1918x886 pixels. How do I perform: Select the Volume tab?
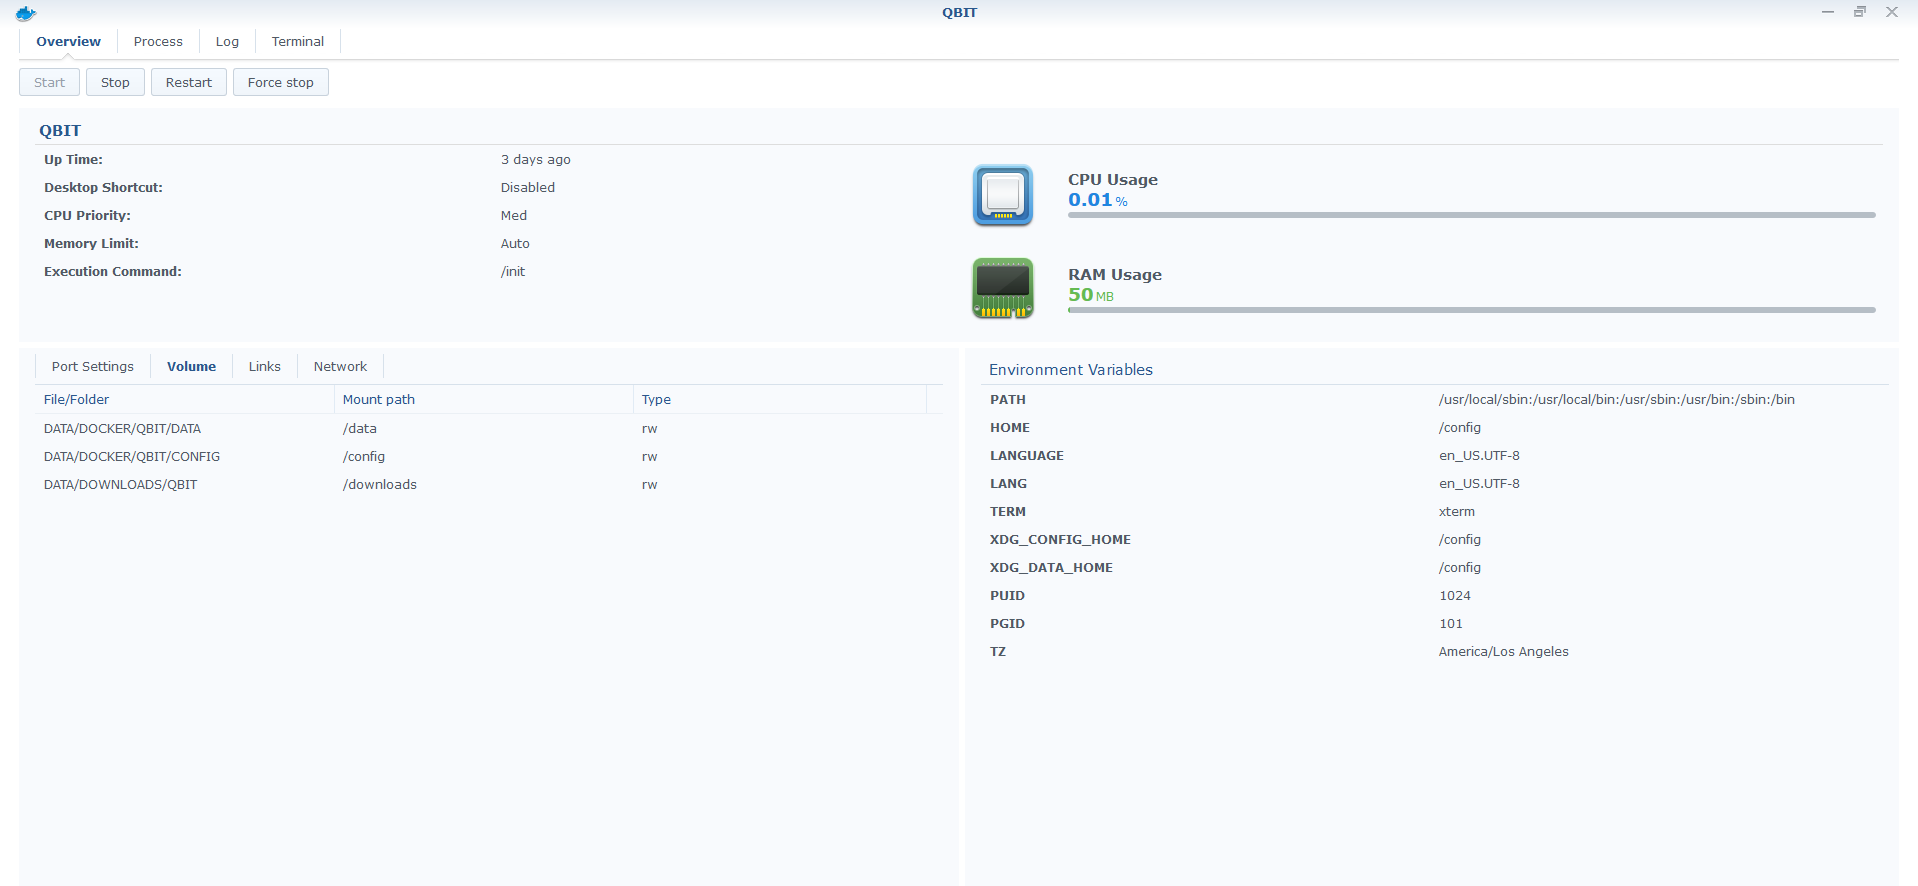[191, 366]
